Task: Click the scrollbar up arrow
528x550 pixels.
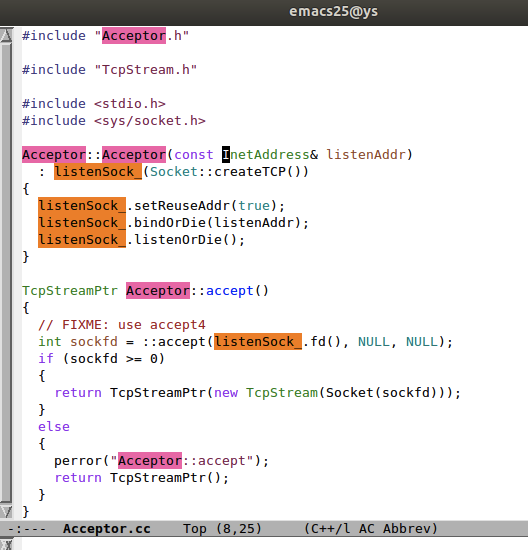Action: [x=6, y=35]
